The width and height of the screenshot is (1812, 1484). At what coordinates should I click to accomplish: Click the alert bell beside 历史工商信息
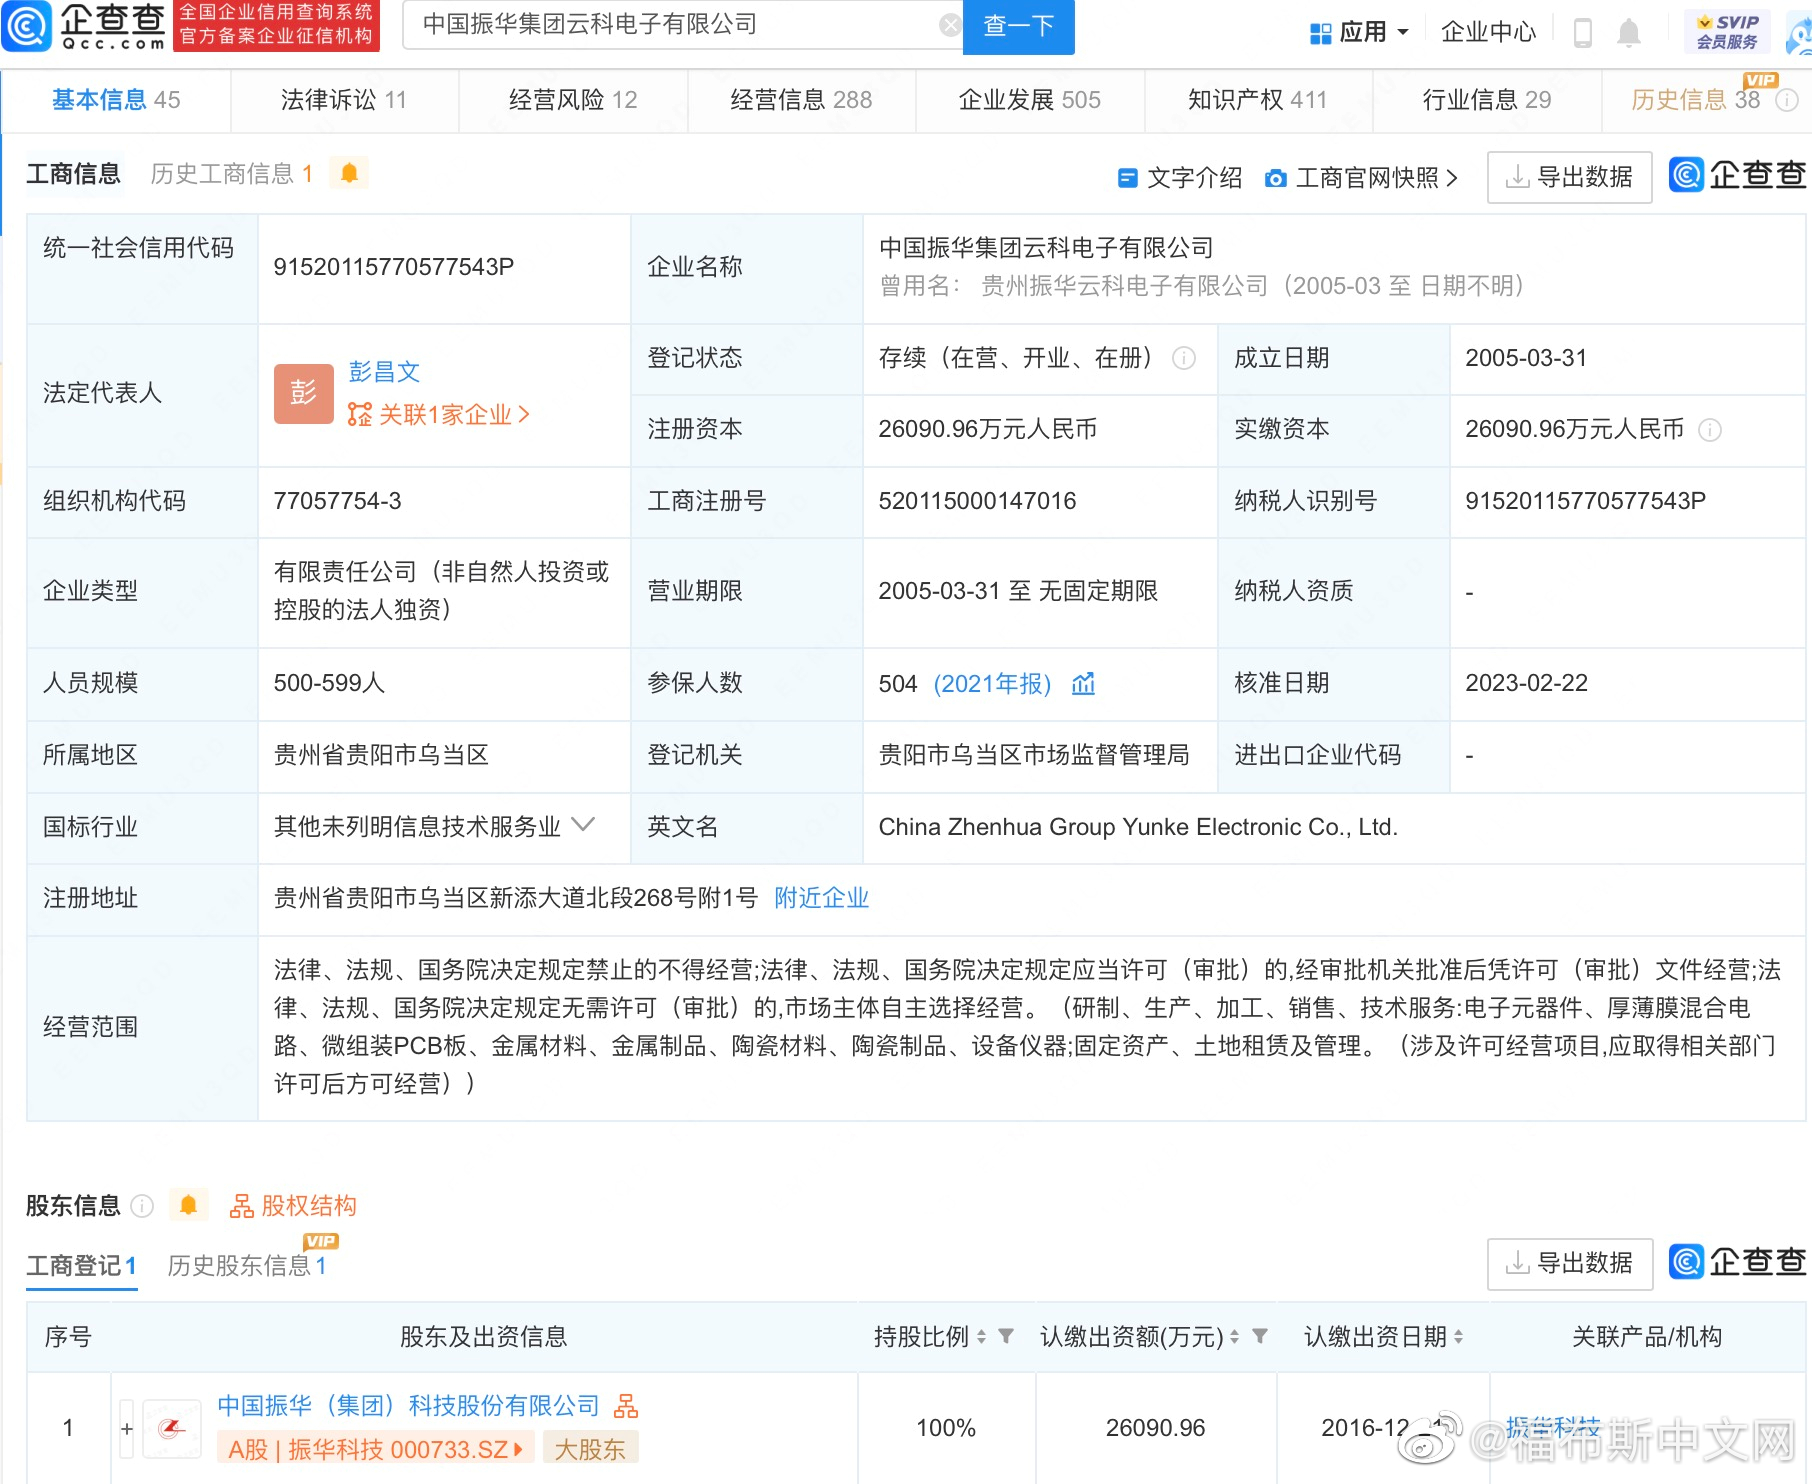click(x=349, y=173)
